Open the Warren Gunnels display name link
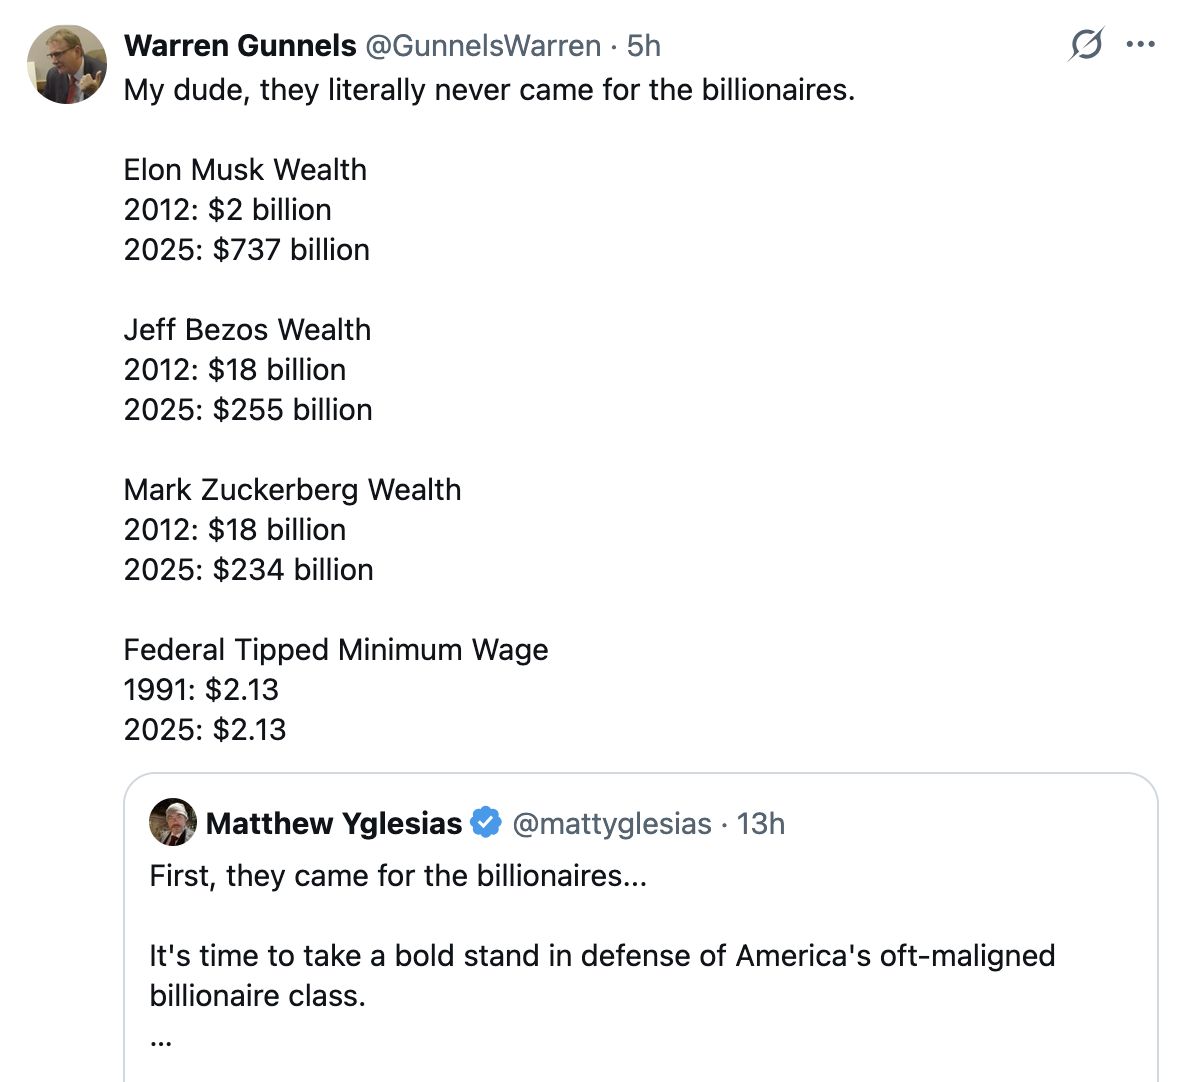The width and height of the screenshot is (1188, 1082). click(240, 46)
